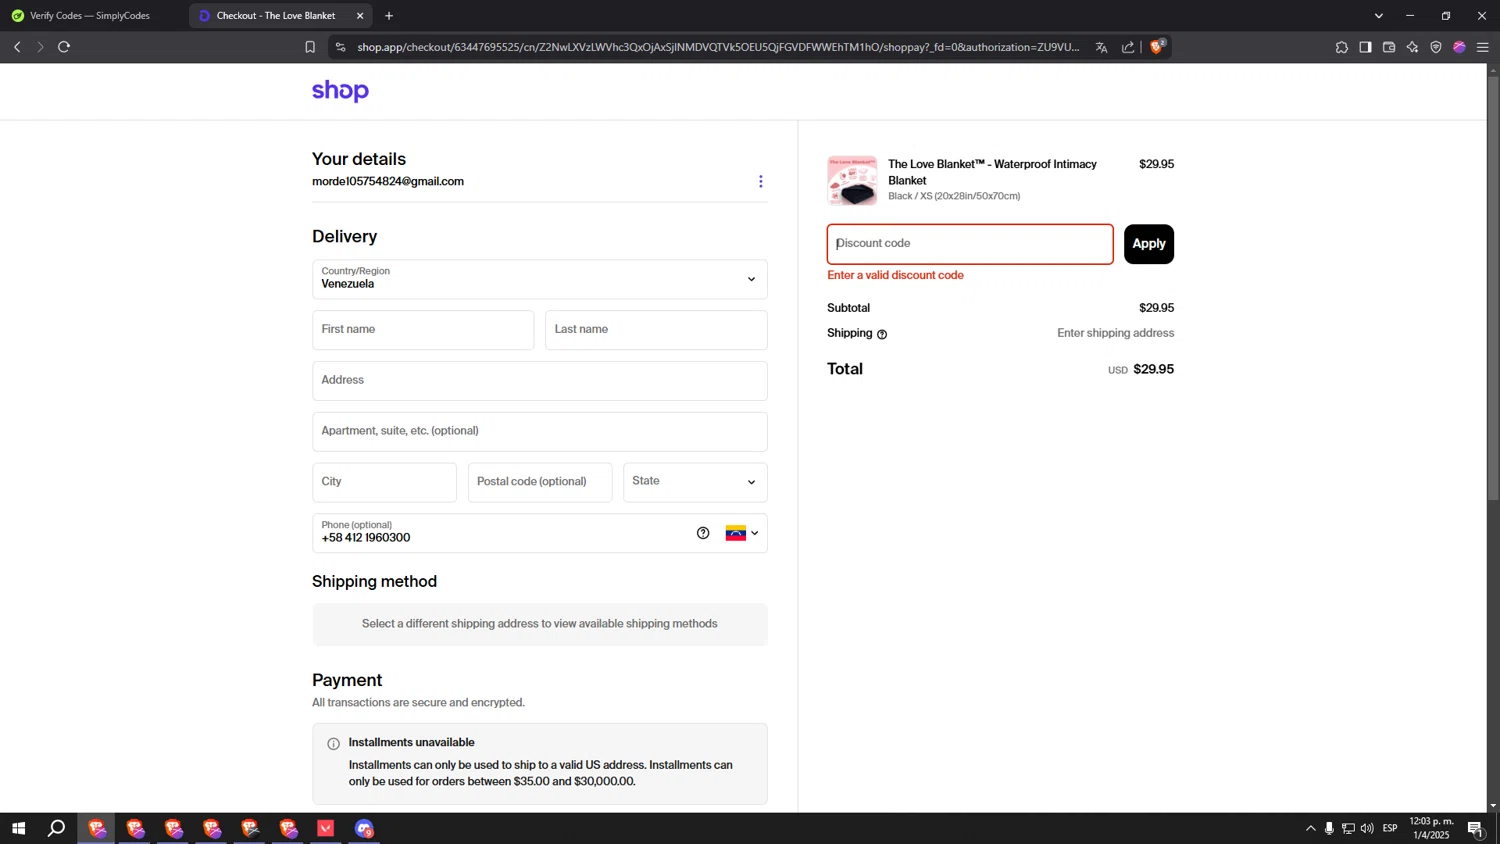1500x844 pixels.
Task: Click the City field
Action: pyautogui.click(x=384, y=482)
